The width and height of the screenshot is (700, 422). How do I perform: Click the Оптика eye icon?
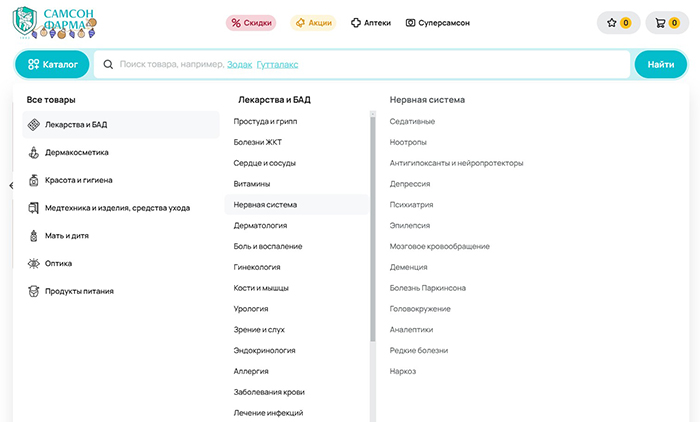tap(34, 264)
